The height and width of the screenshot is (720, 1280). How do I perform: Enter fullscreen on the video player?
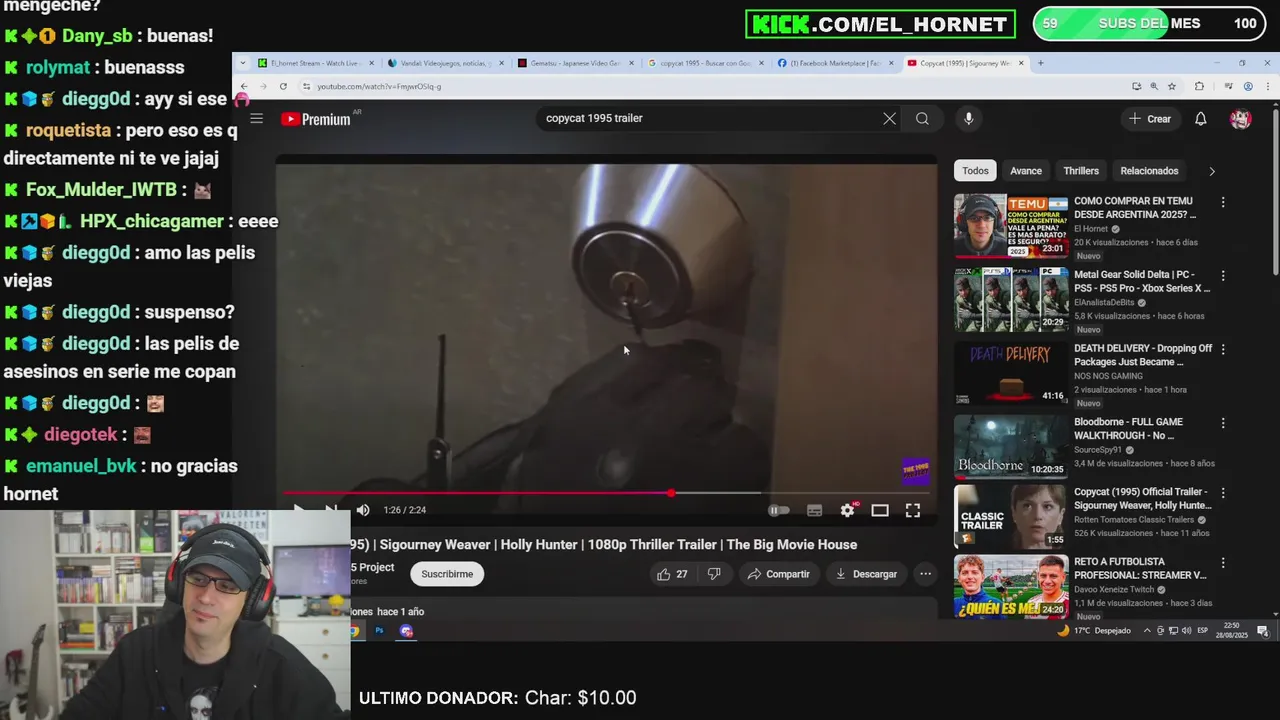(x=913, y=510)
